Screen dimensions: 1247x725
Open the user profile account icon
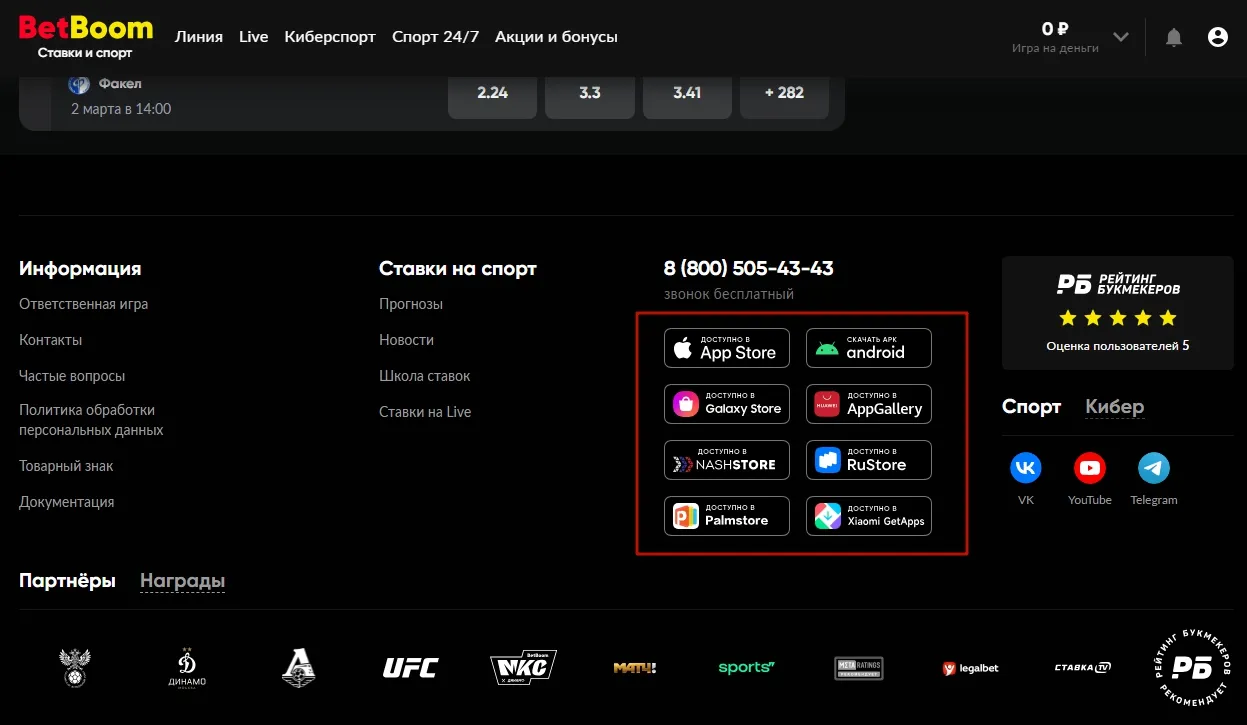1216,36
